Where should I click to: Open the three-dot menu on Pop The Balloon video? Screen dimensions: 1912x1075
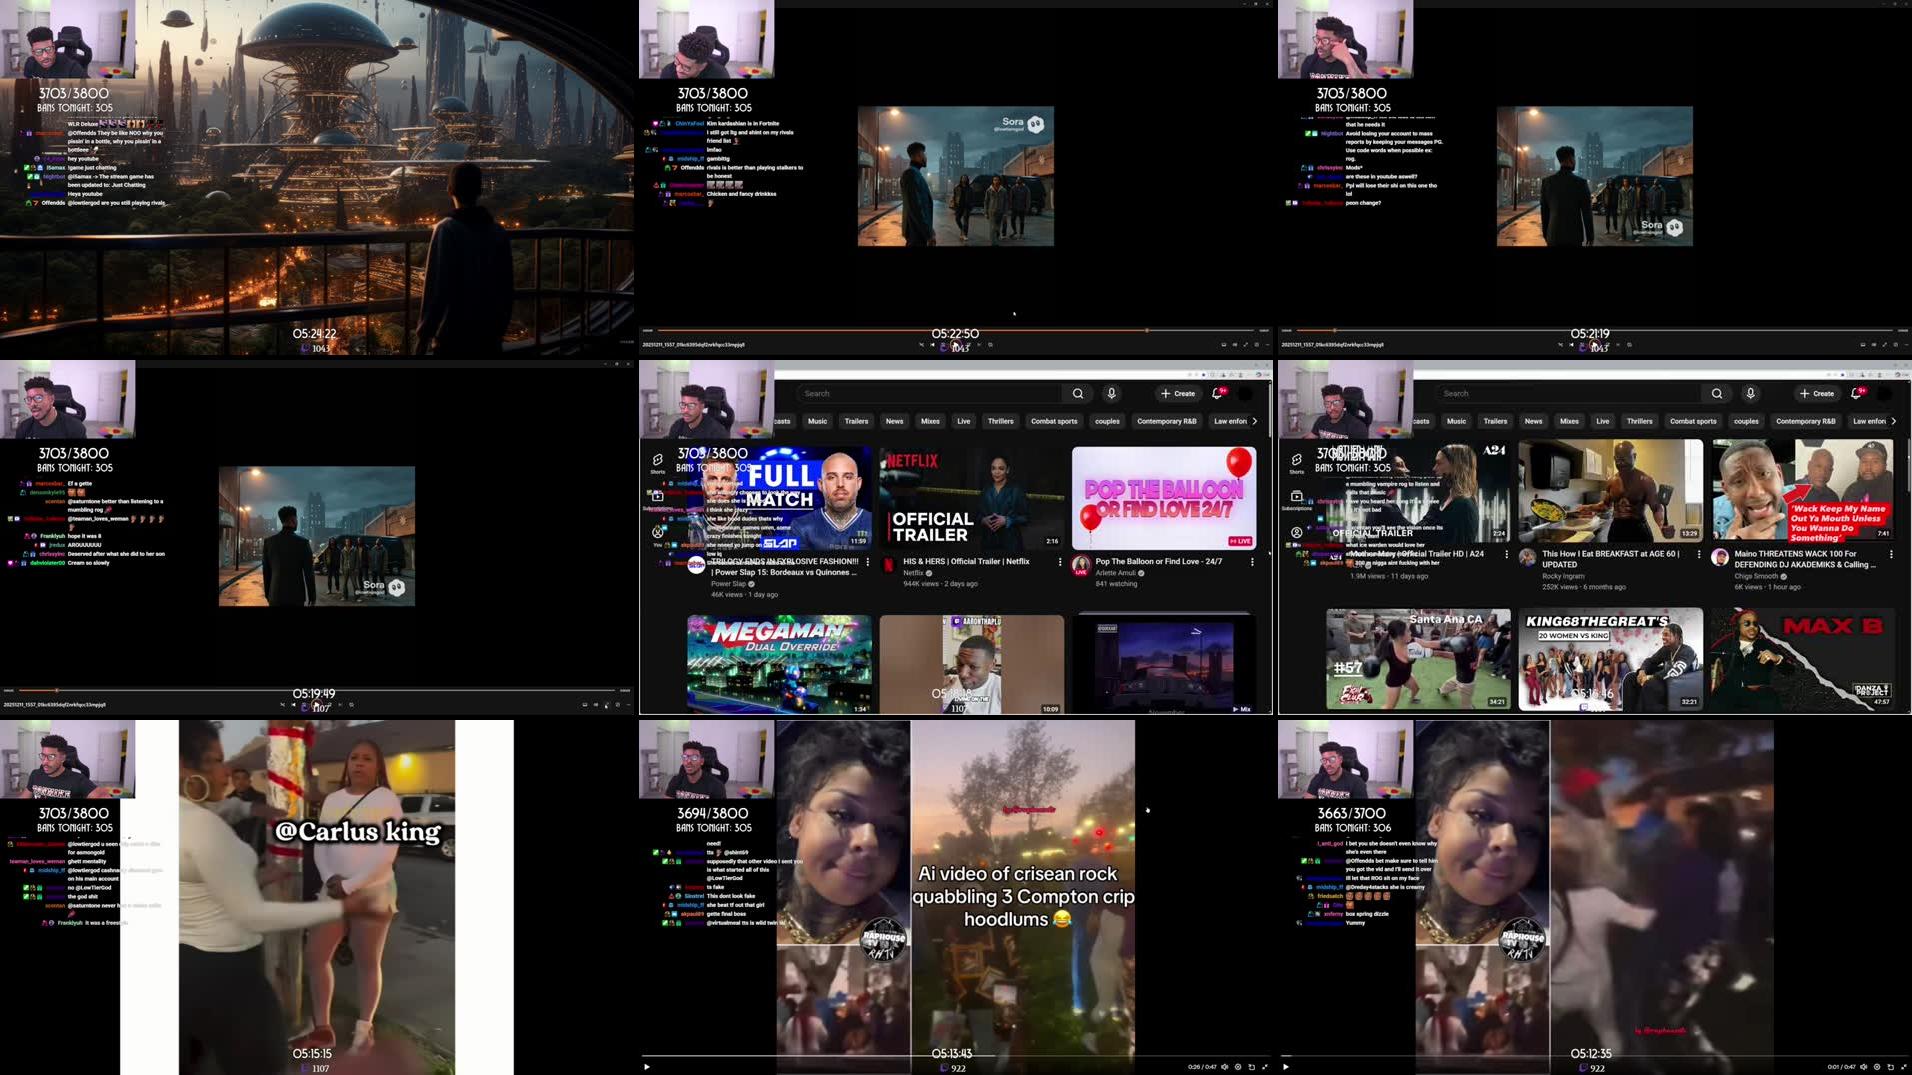click(1253, 562)
